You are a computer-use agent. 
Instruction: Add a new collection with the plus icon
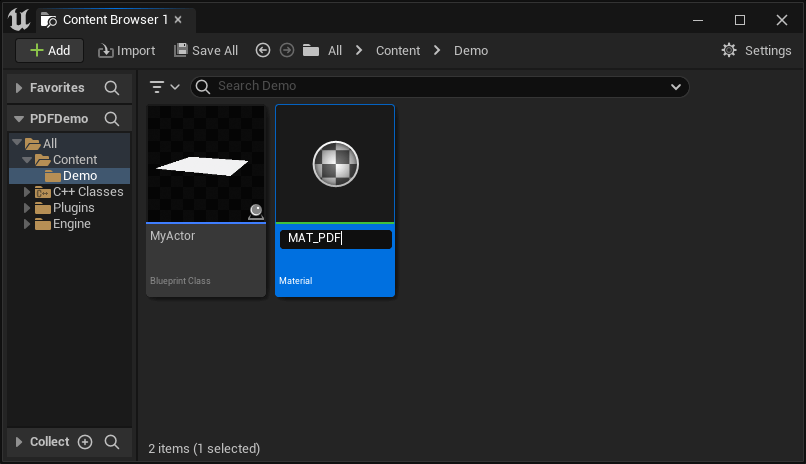85,442
